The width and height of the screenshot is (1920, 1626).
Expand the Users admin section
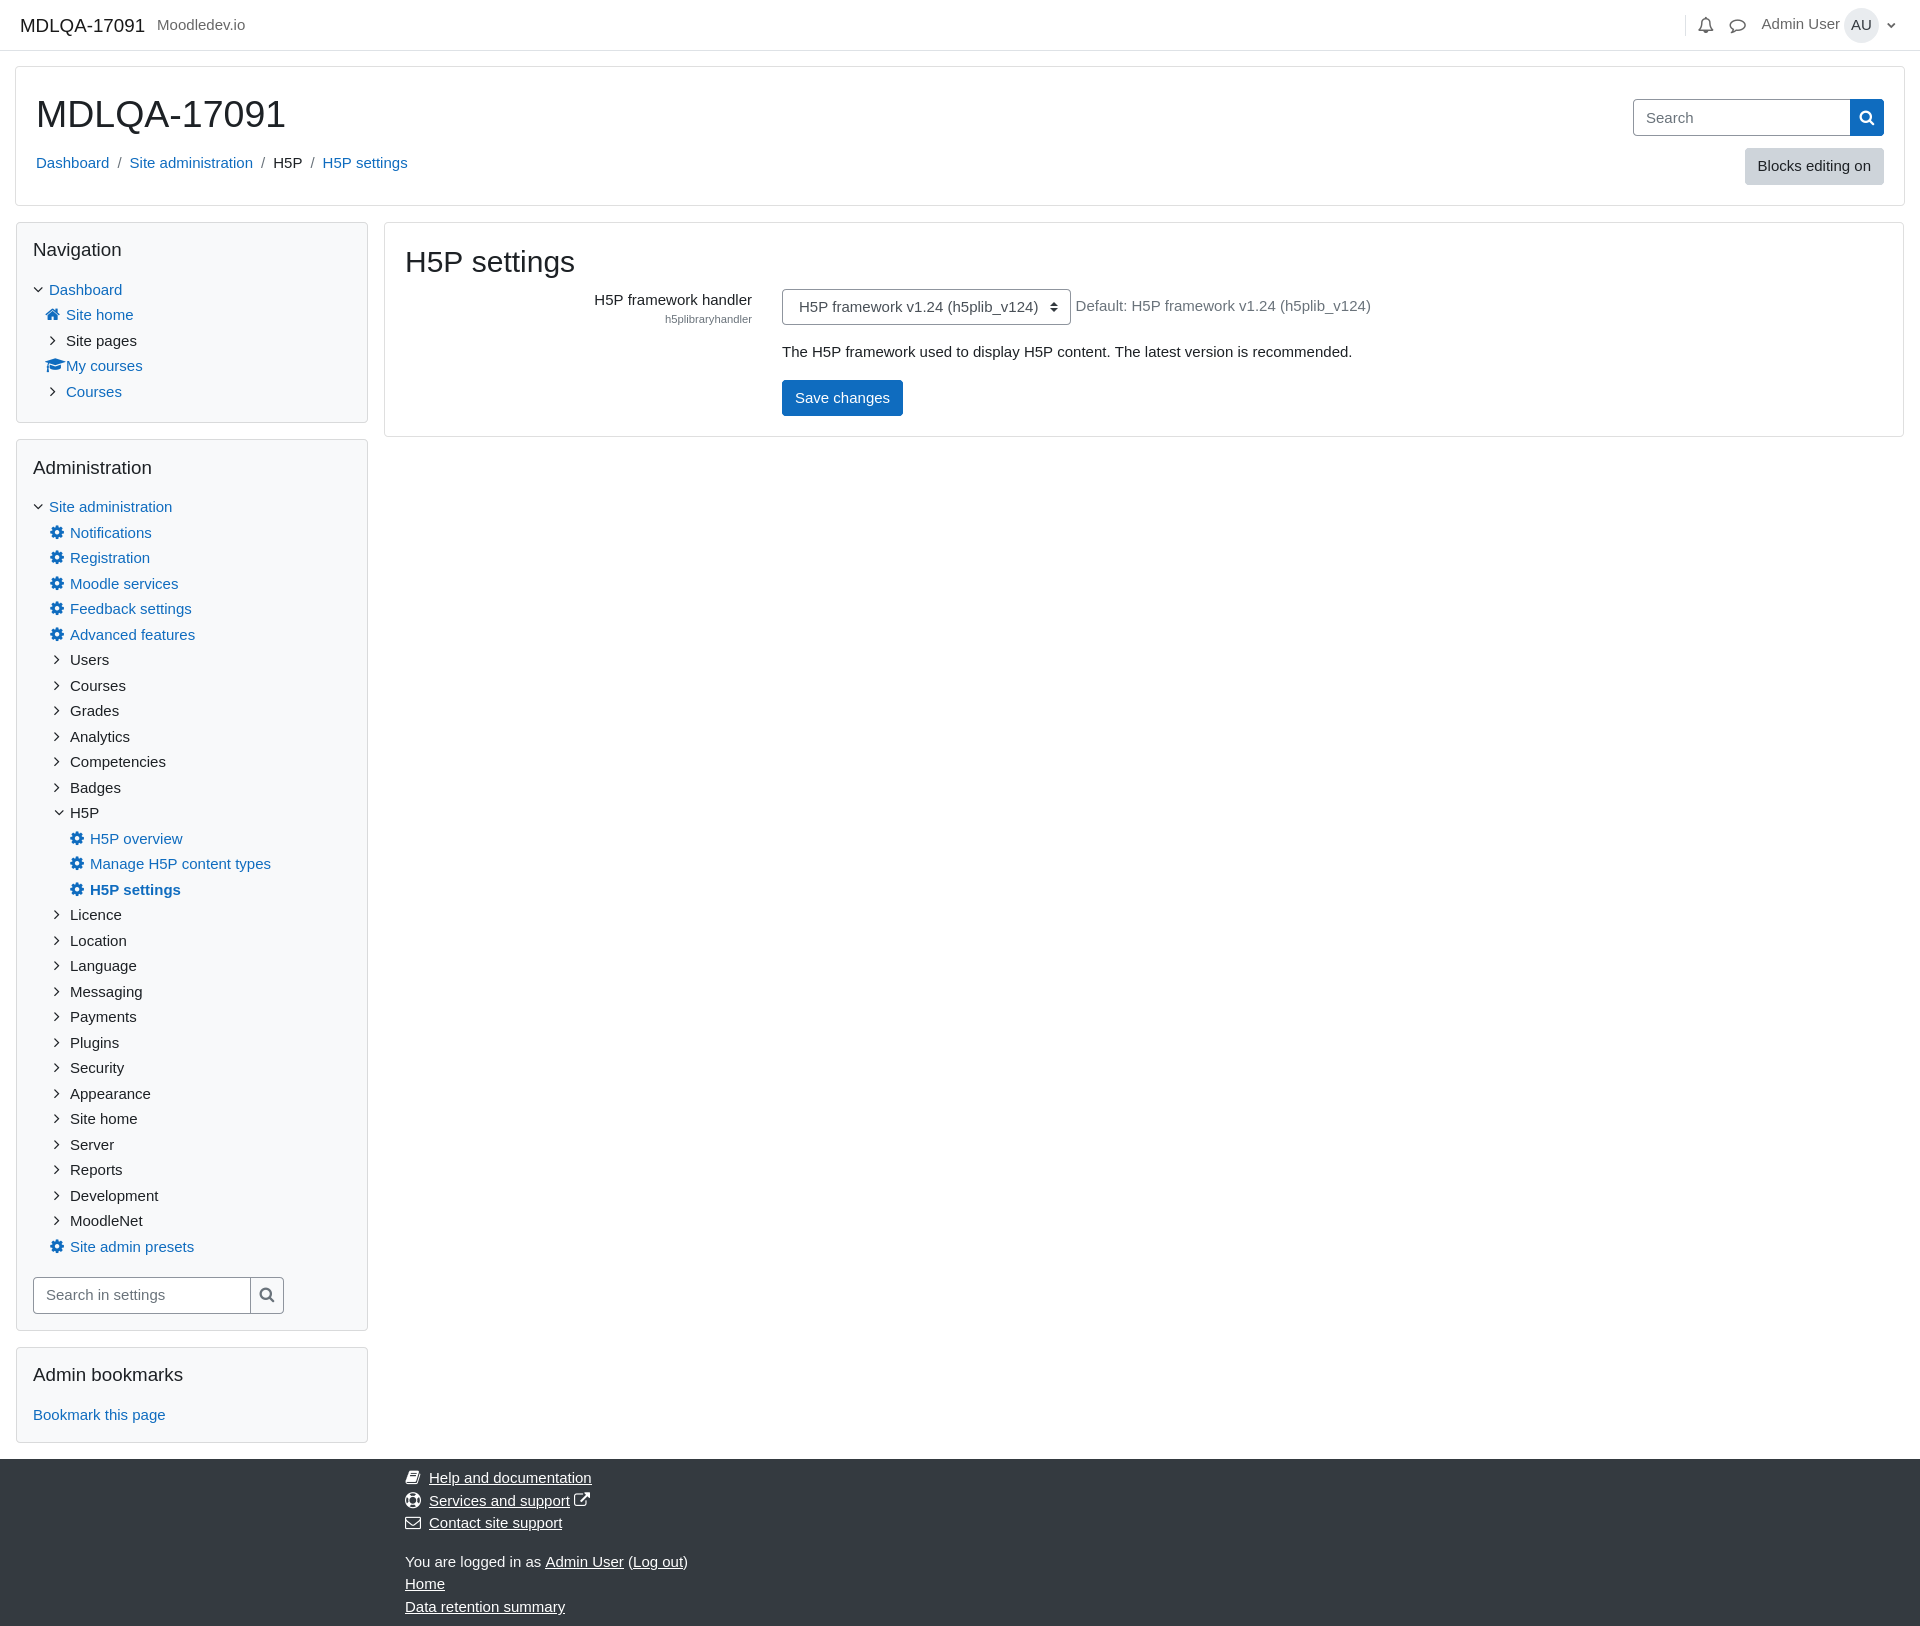(57, 660)
